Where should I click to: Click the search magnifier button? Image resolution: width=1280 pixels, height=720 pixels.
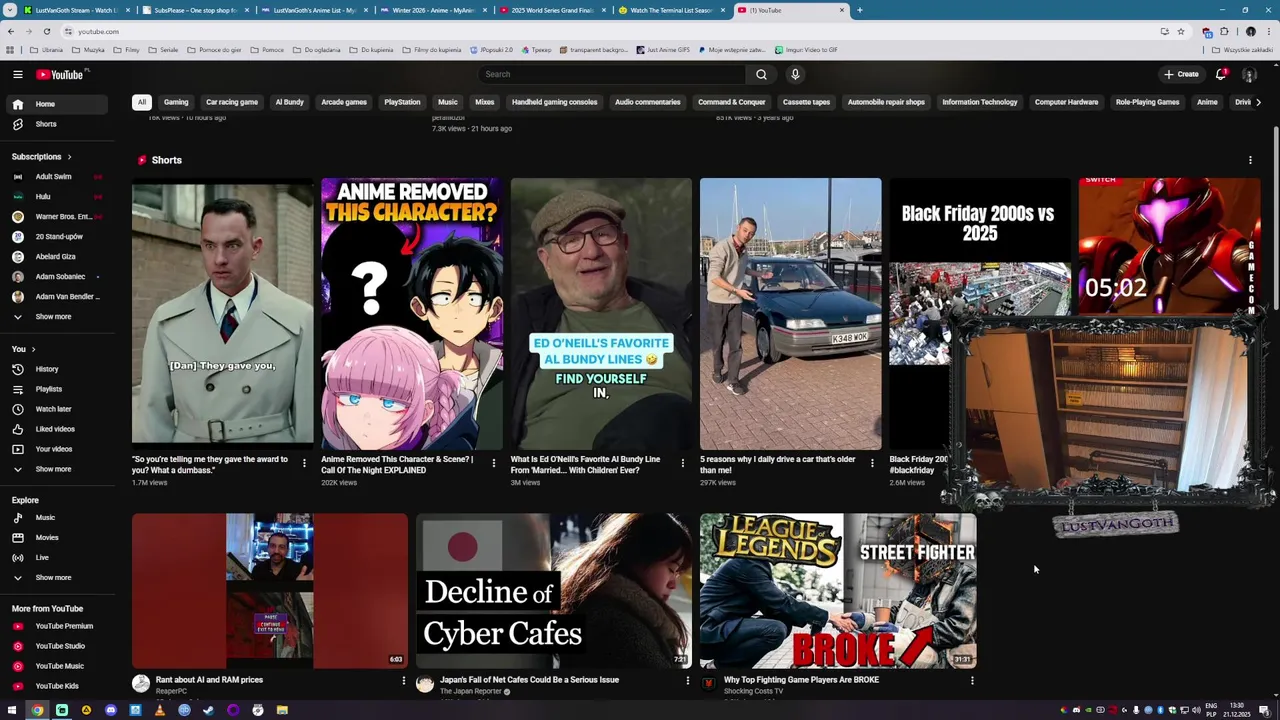761,74
